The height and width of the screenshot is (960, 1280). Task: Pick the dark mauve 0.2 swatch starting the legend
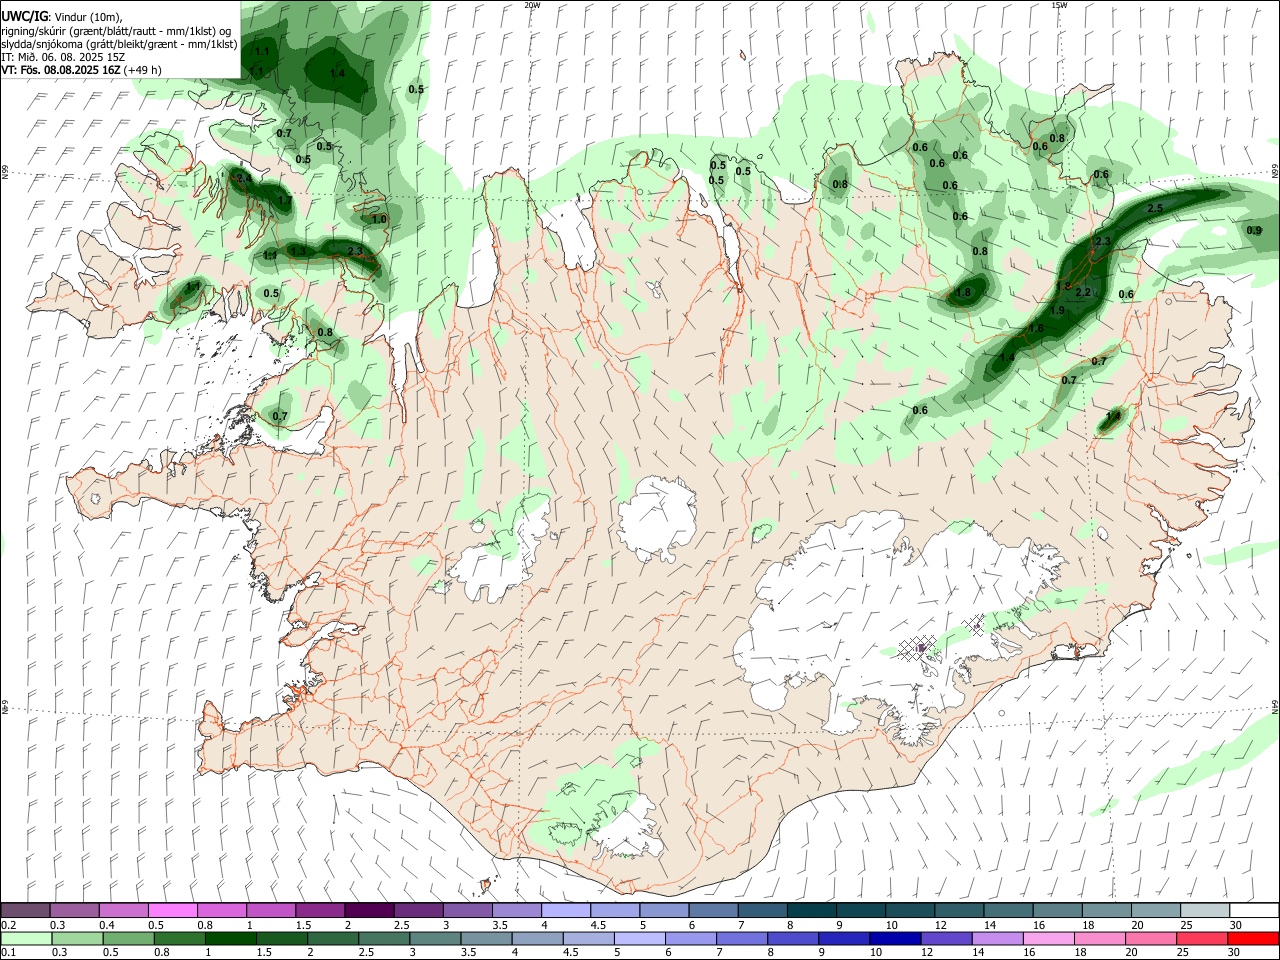click(x=25, y=910)
